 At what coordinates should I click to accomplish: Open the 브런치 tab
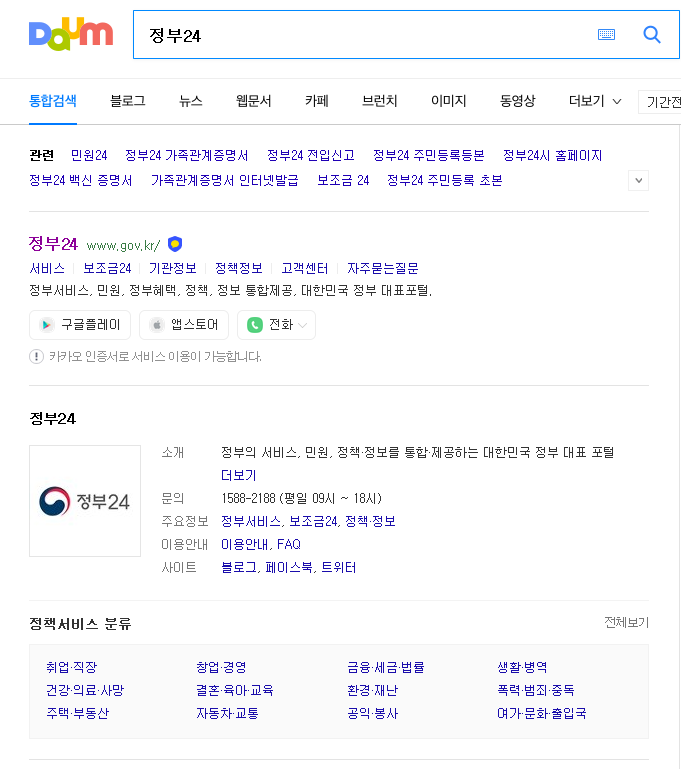pos(379,101)
